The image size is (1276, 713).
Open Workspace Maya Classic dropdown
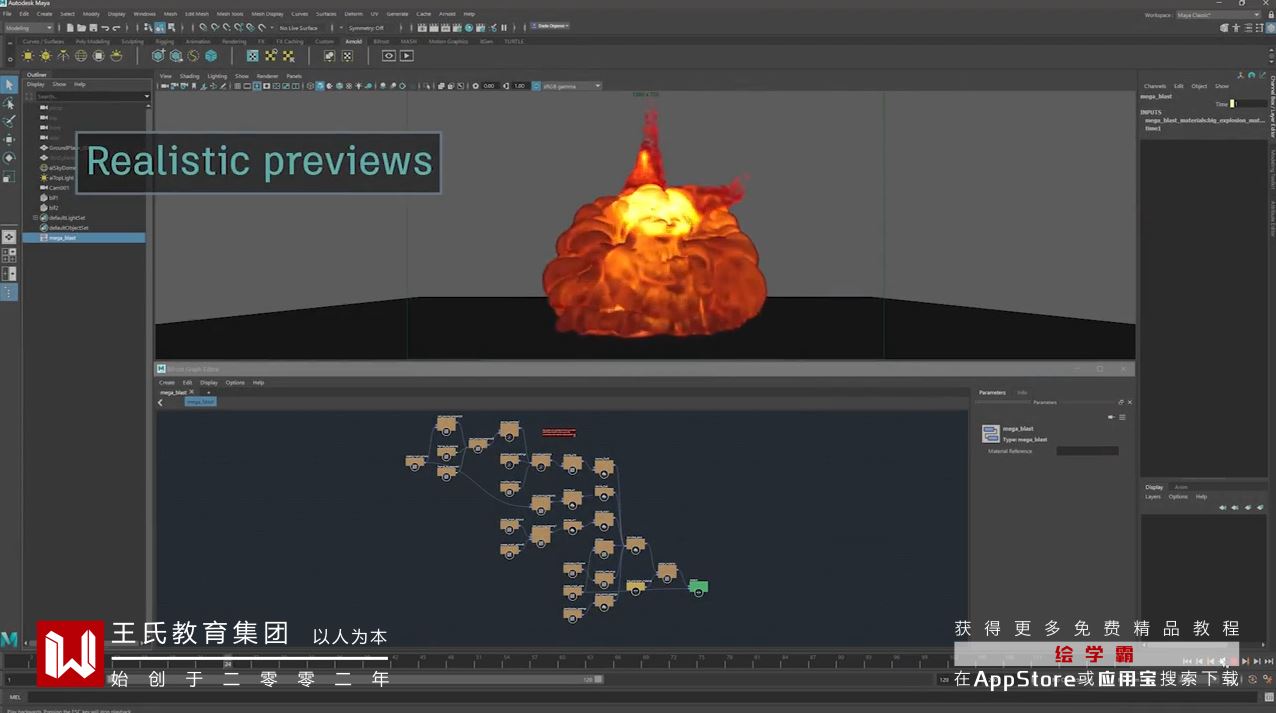coord(1218,15)
